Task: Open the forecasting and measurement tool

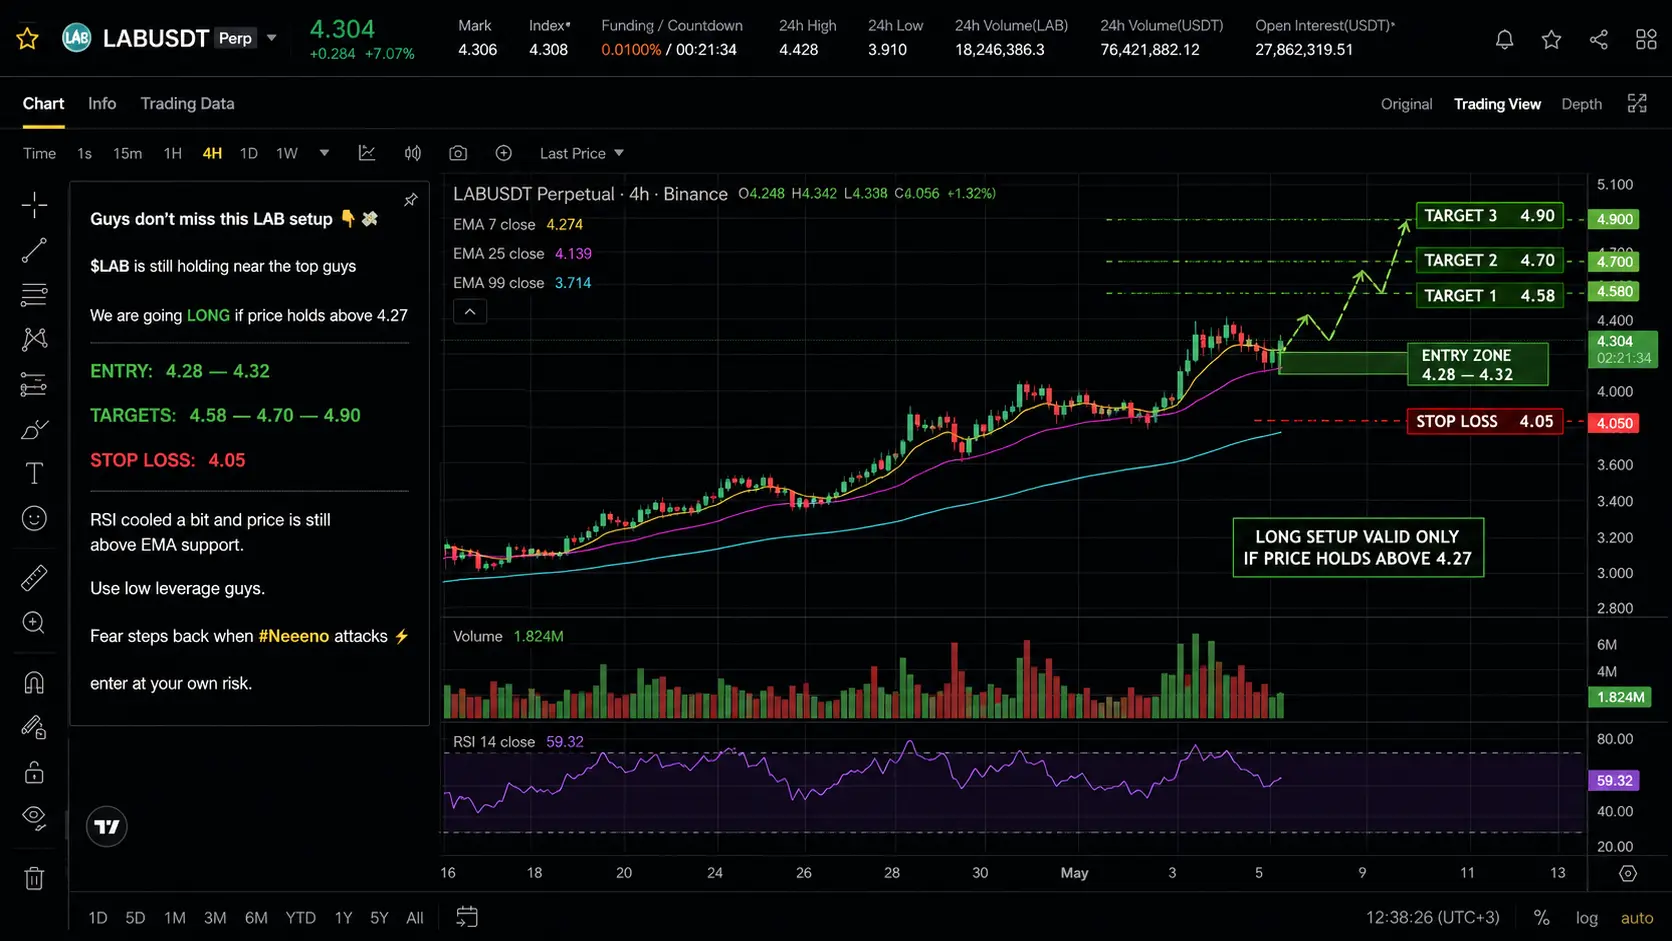Action: click(x=34, y=385)
